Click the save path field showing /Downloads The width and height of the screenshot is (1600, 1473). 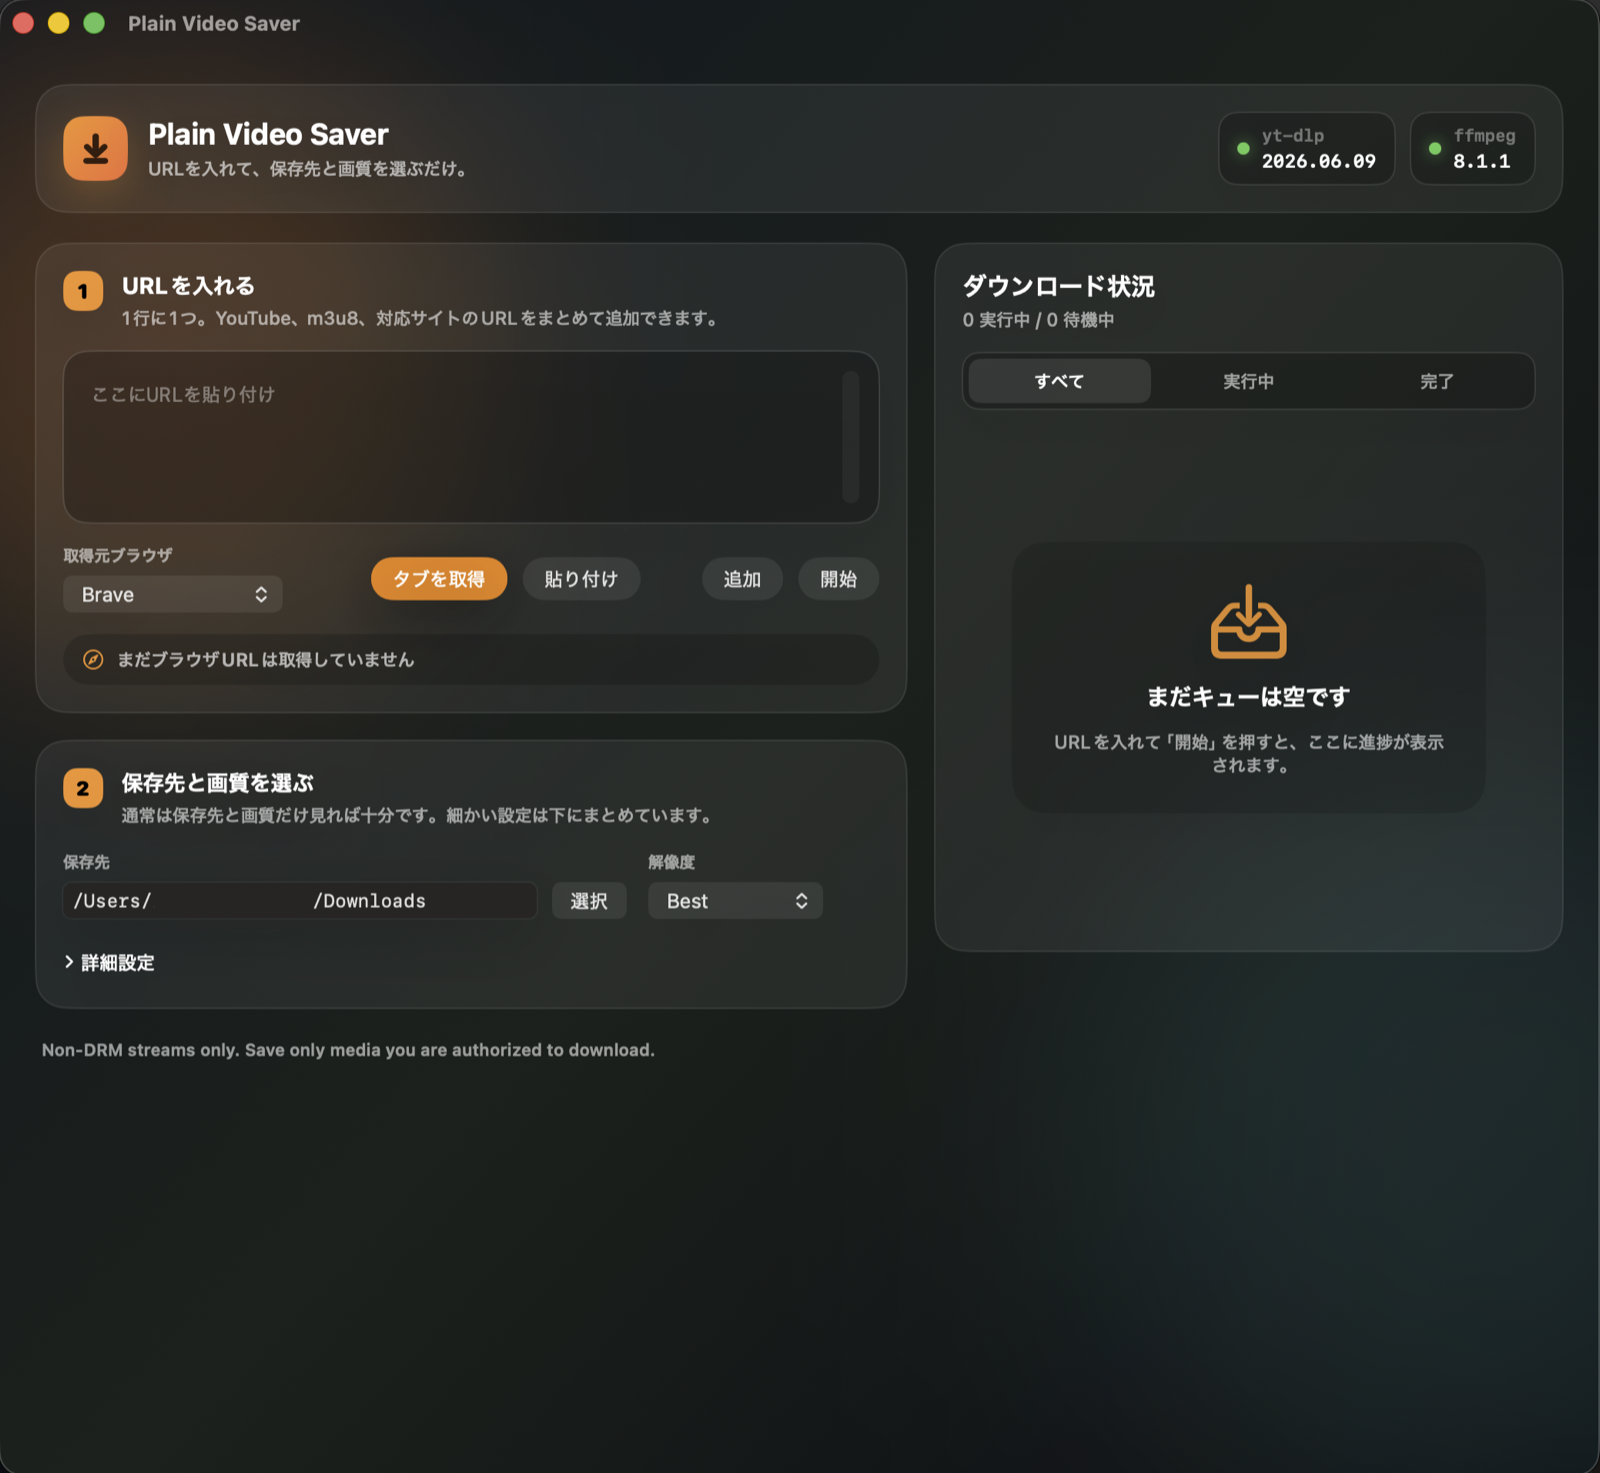(300, 901)
